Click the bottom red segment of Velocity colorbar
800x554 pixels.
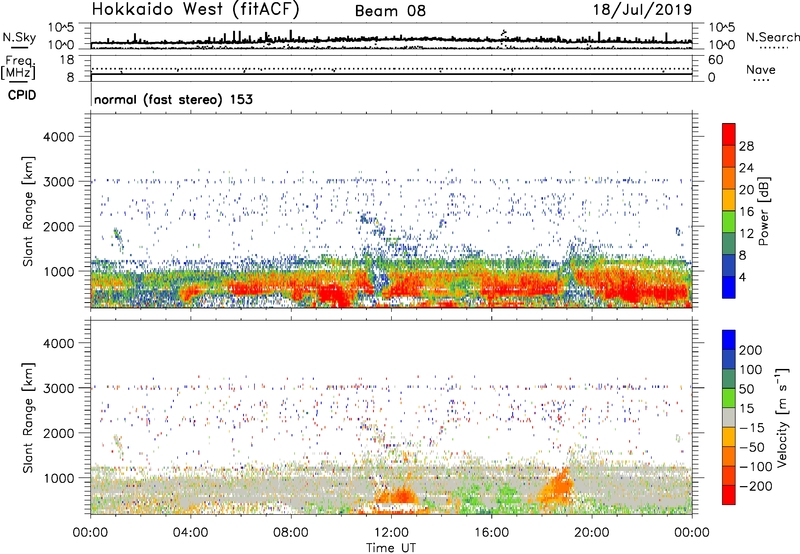[x=729, y=495]
